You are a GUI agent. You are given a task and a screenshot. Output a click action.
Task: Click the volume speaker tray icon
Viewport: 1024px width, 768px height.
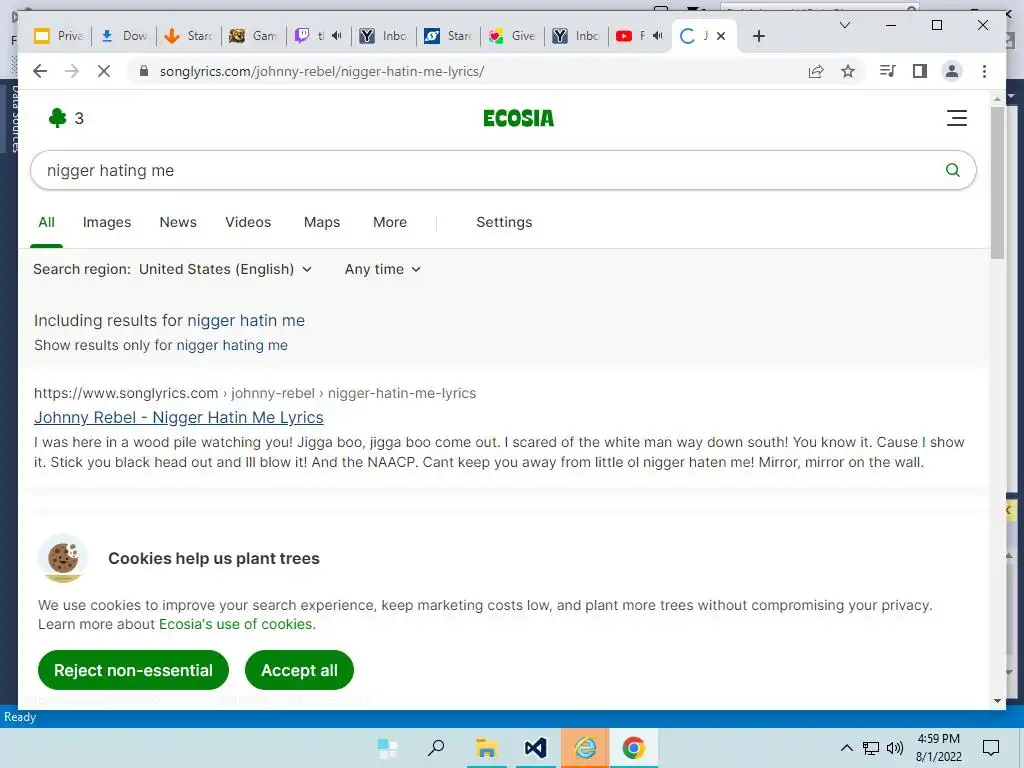(895, 748)
